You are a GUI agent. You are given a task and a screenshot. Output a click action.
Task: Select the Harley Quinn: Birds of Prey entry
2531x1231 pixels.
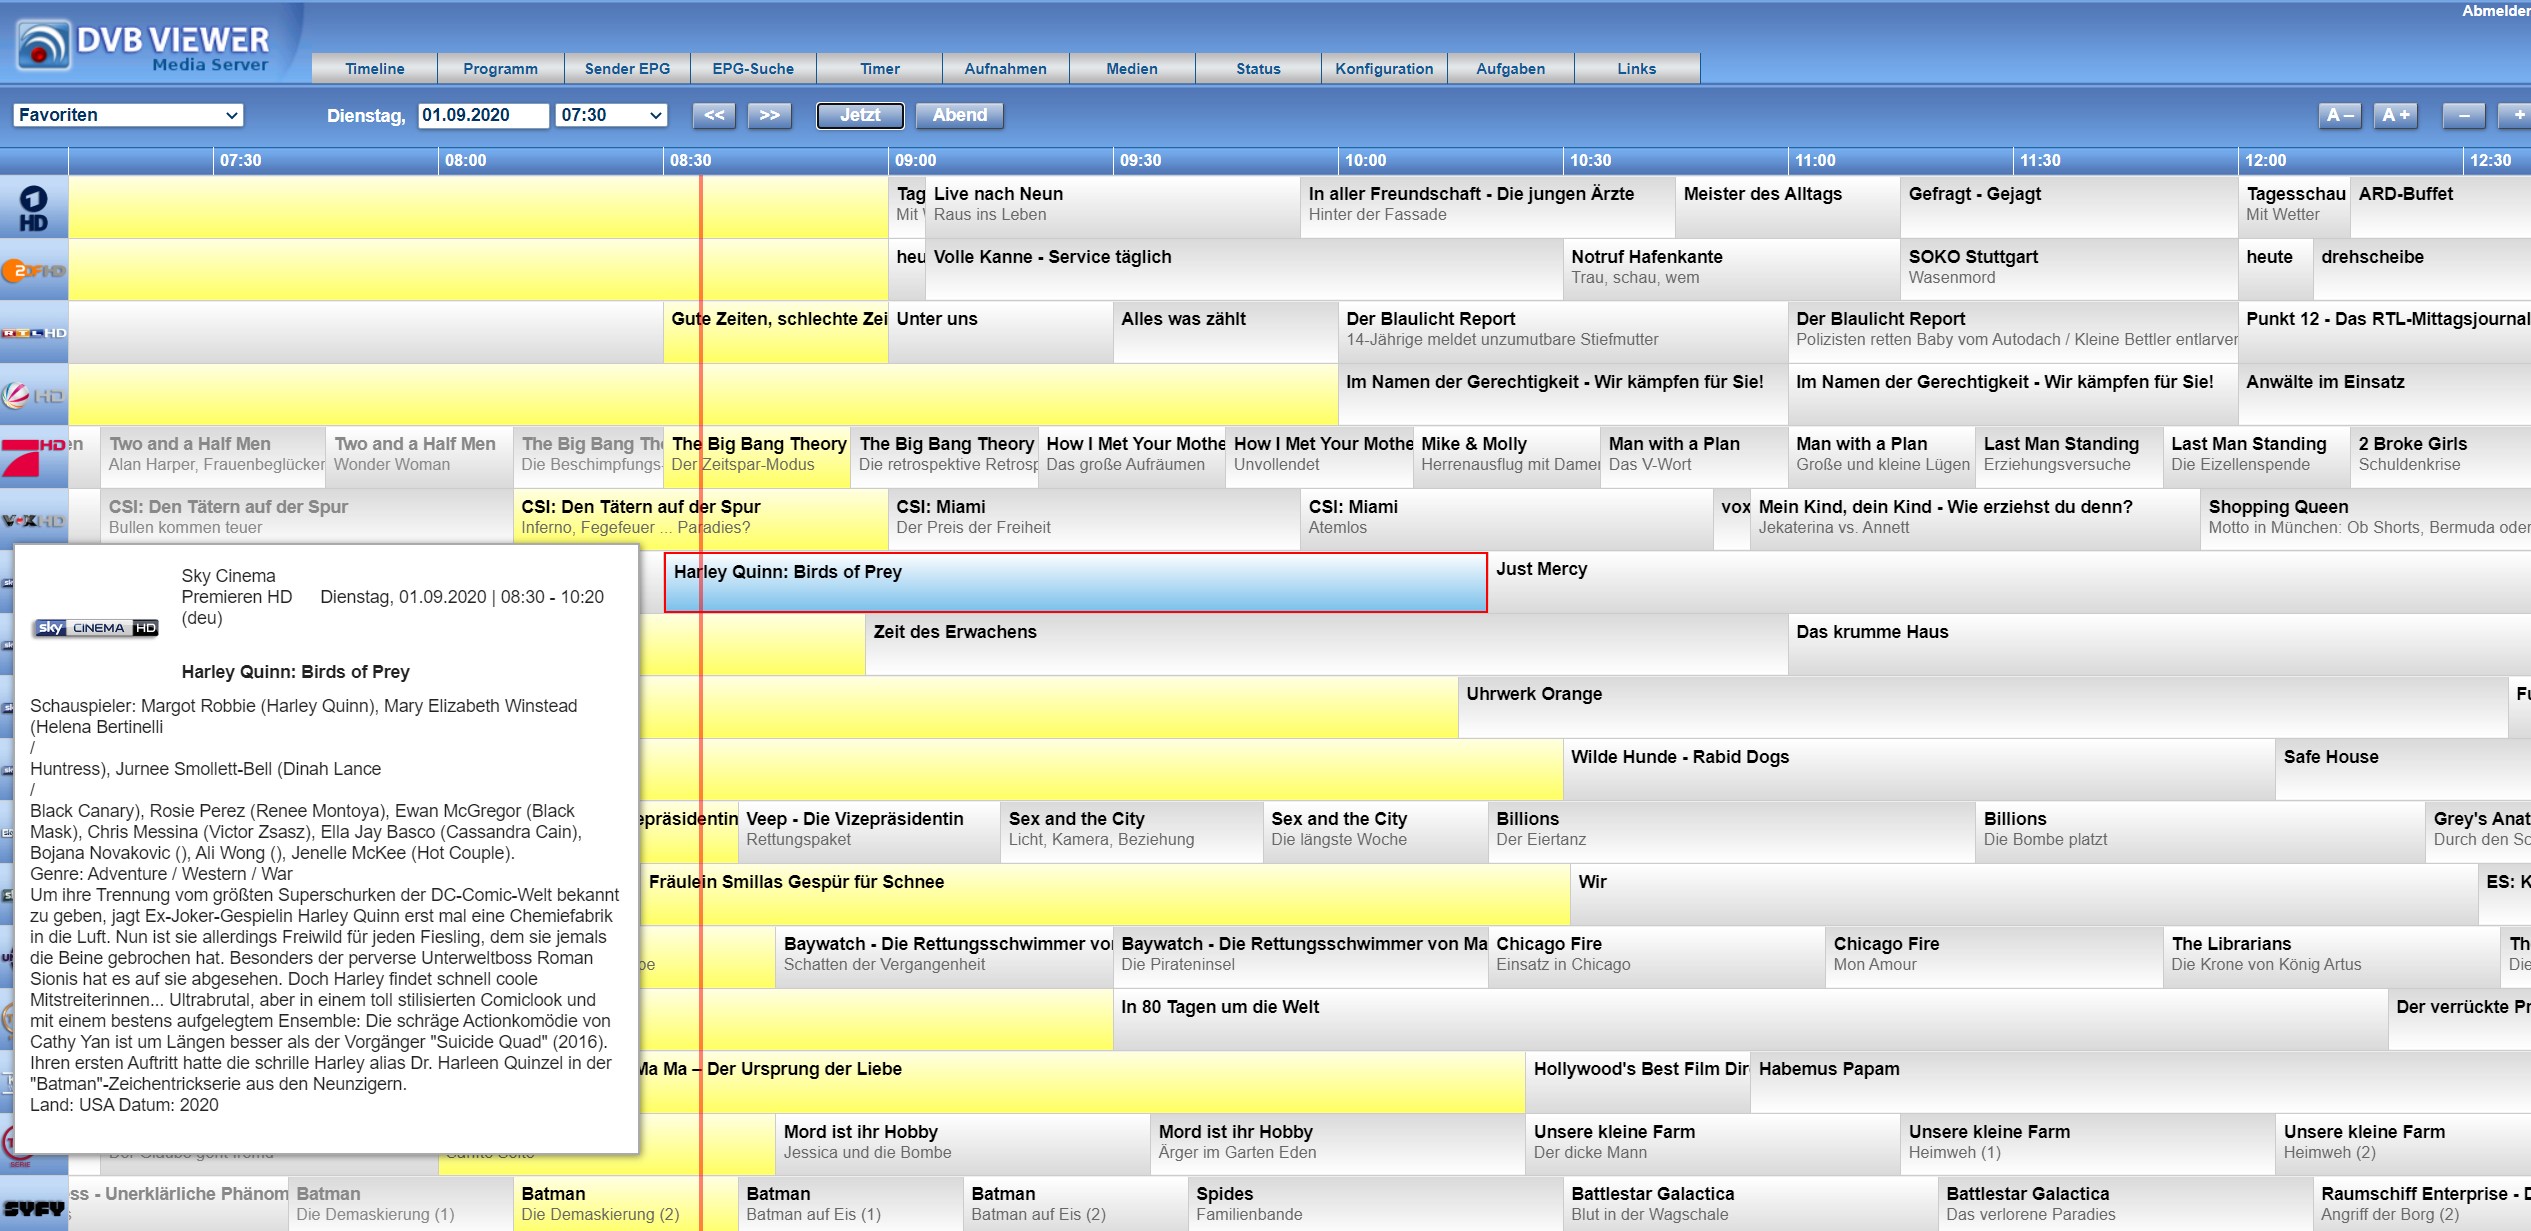coord(1076,582)
